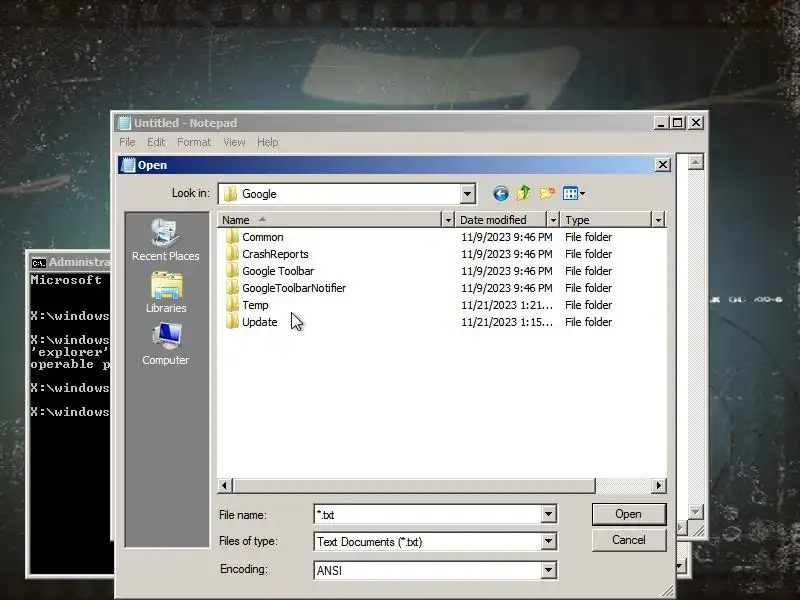Click File folder type in CrashReports row
Image resolution: width=800 pixels, height=600 pixels.
tap(588, 254)
